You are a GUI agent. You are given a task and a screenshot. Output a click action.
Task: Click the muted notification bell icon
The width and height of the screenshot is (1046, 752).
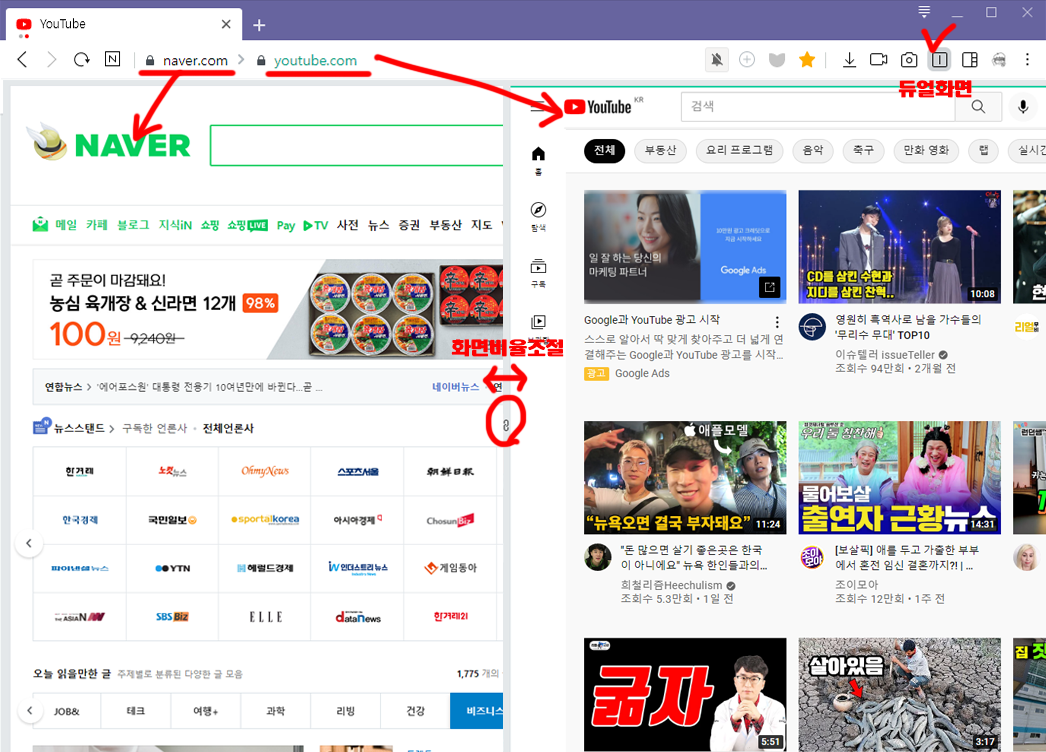[x=716, y=59]
